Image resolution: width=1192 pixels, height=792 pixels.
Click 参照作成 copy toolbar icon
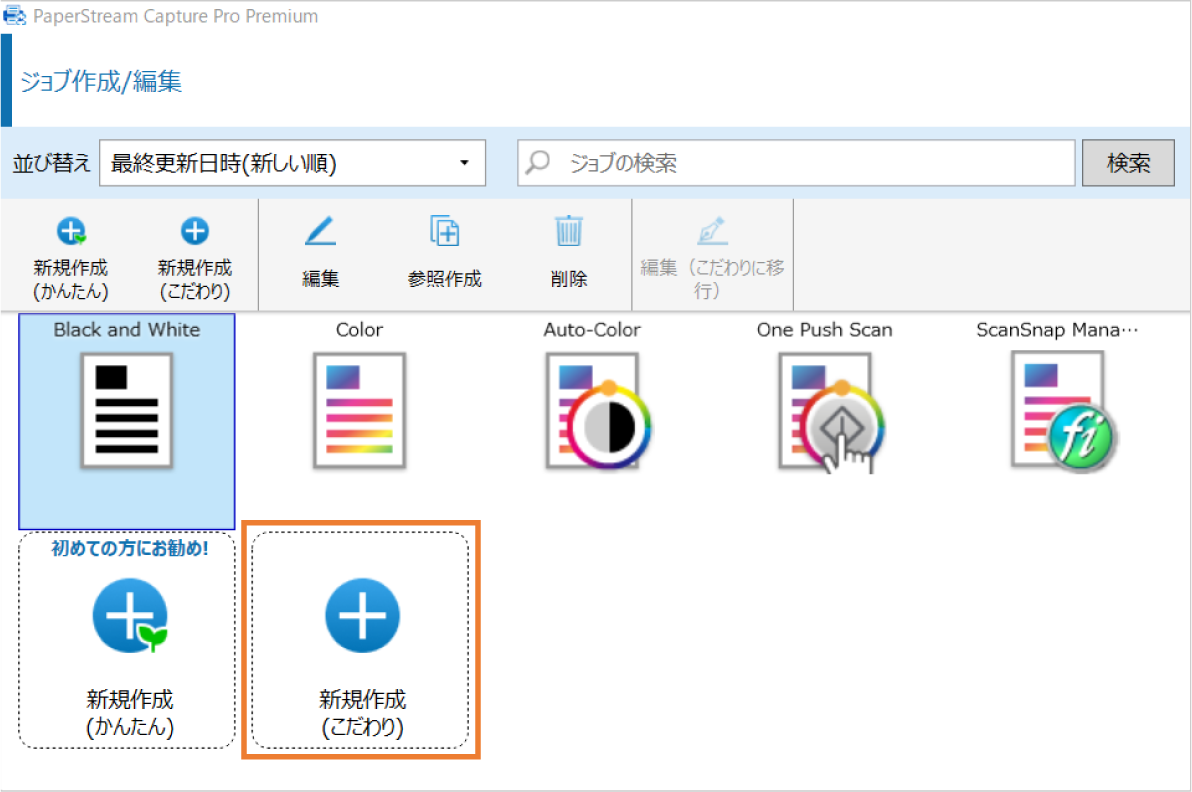444,231
